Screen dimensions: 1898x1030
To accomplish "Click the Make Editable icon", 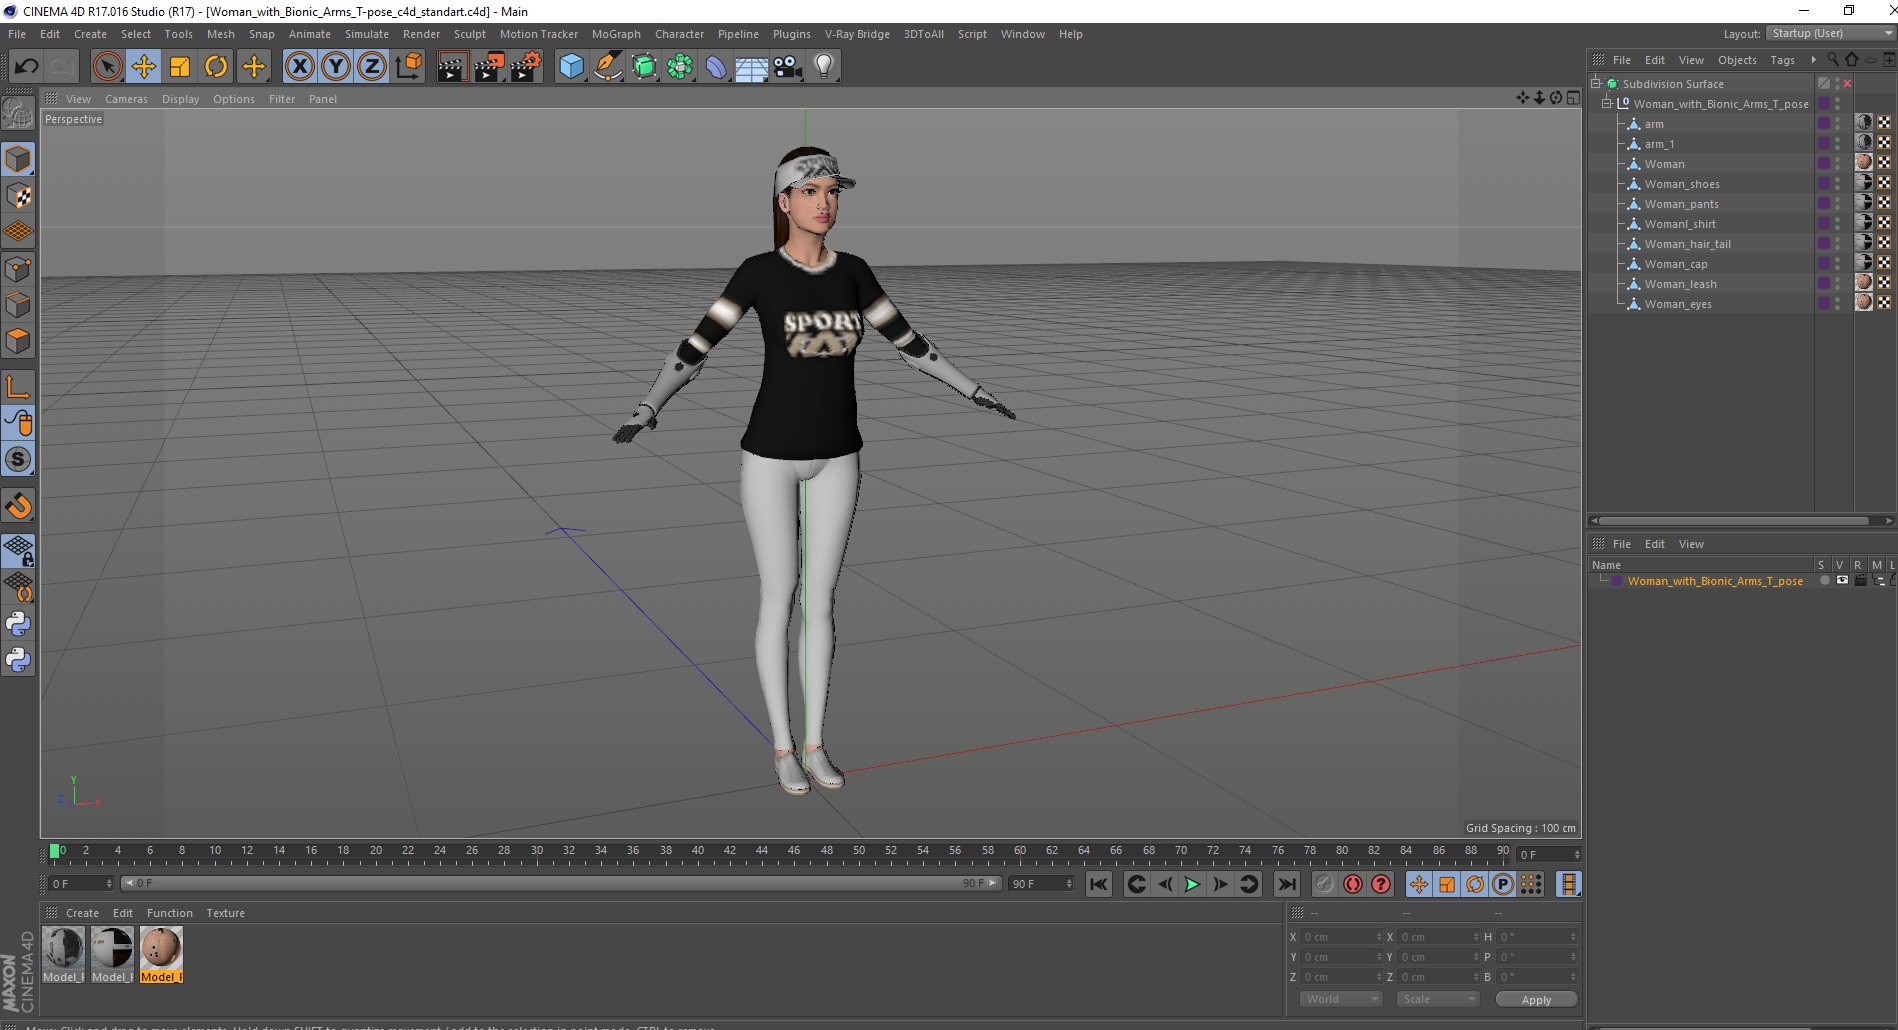I will [x=18, y=114].
